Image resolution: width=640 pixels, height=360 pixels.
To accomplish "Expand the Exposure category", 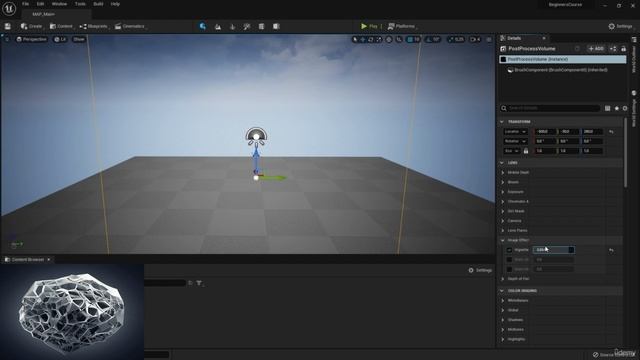I will (503, 192).
